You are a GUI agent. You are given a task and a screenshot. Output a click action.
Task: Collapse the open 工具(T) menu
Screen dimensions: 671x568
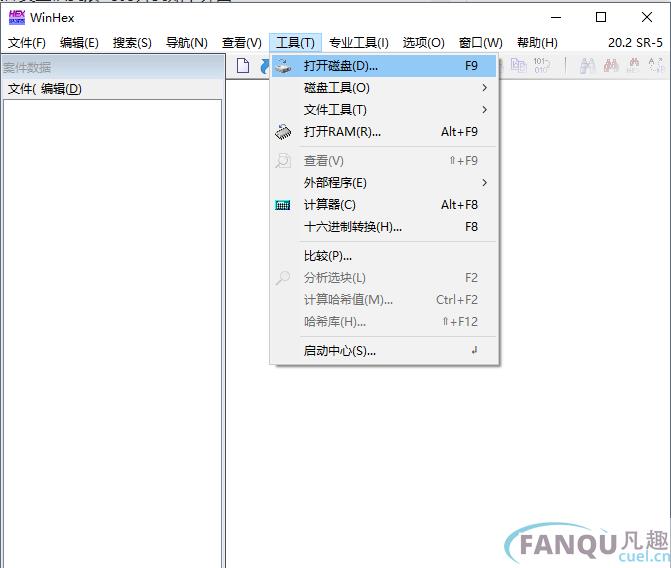[295, 43]
